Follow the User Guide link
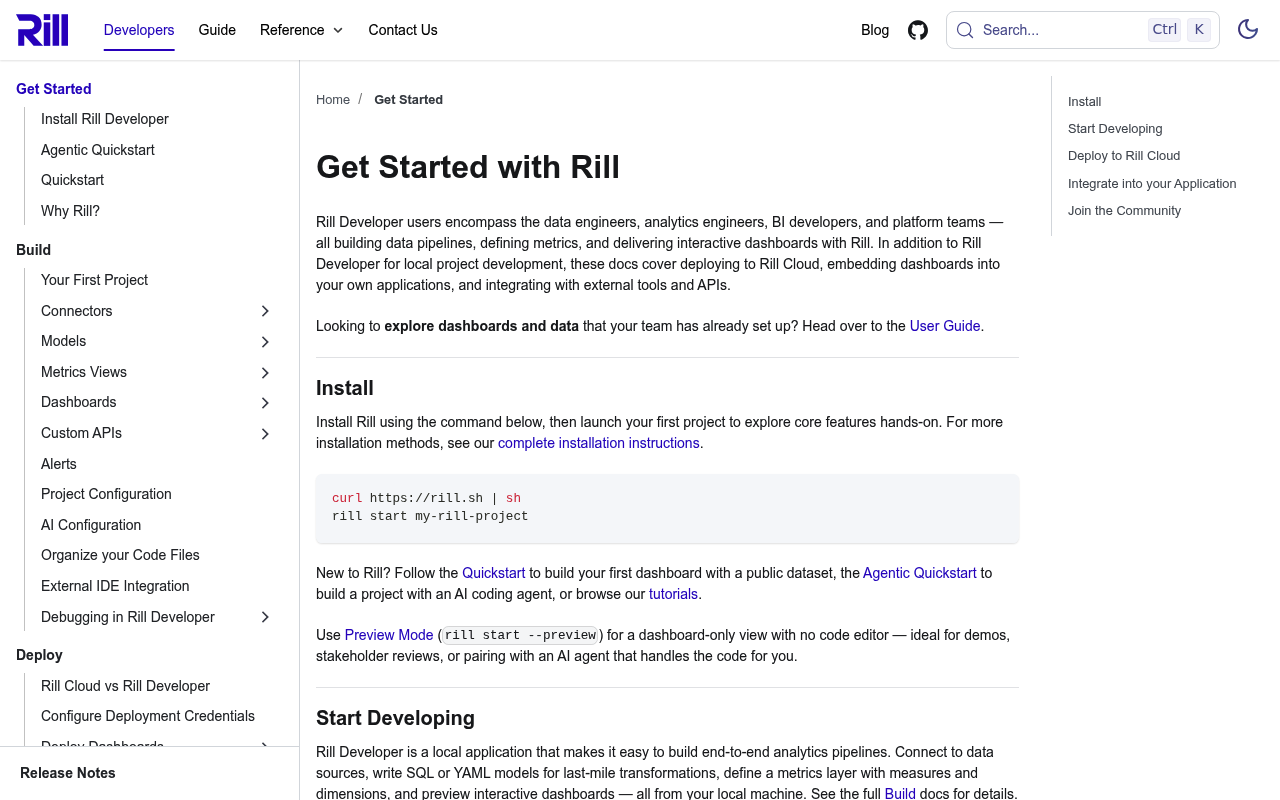Viewport: 1280px width, 800px height. pos(945,326)
